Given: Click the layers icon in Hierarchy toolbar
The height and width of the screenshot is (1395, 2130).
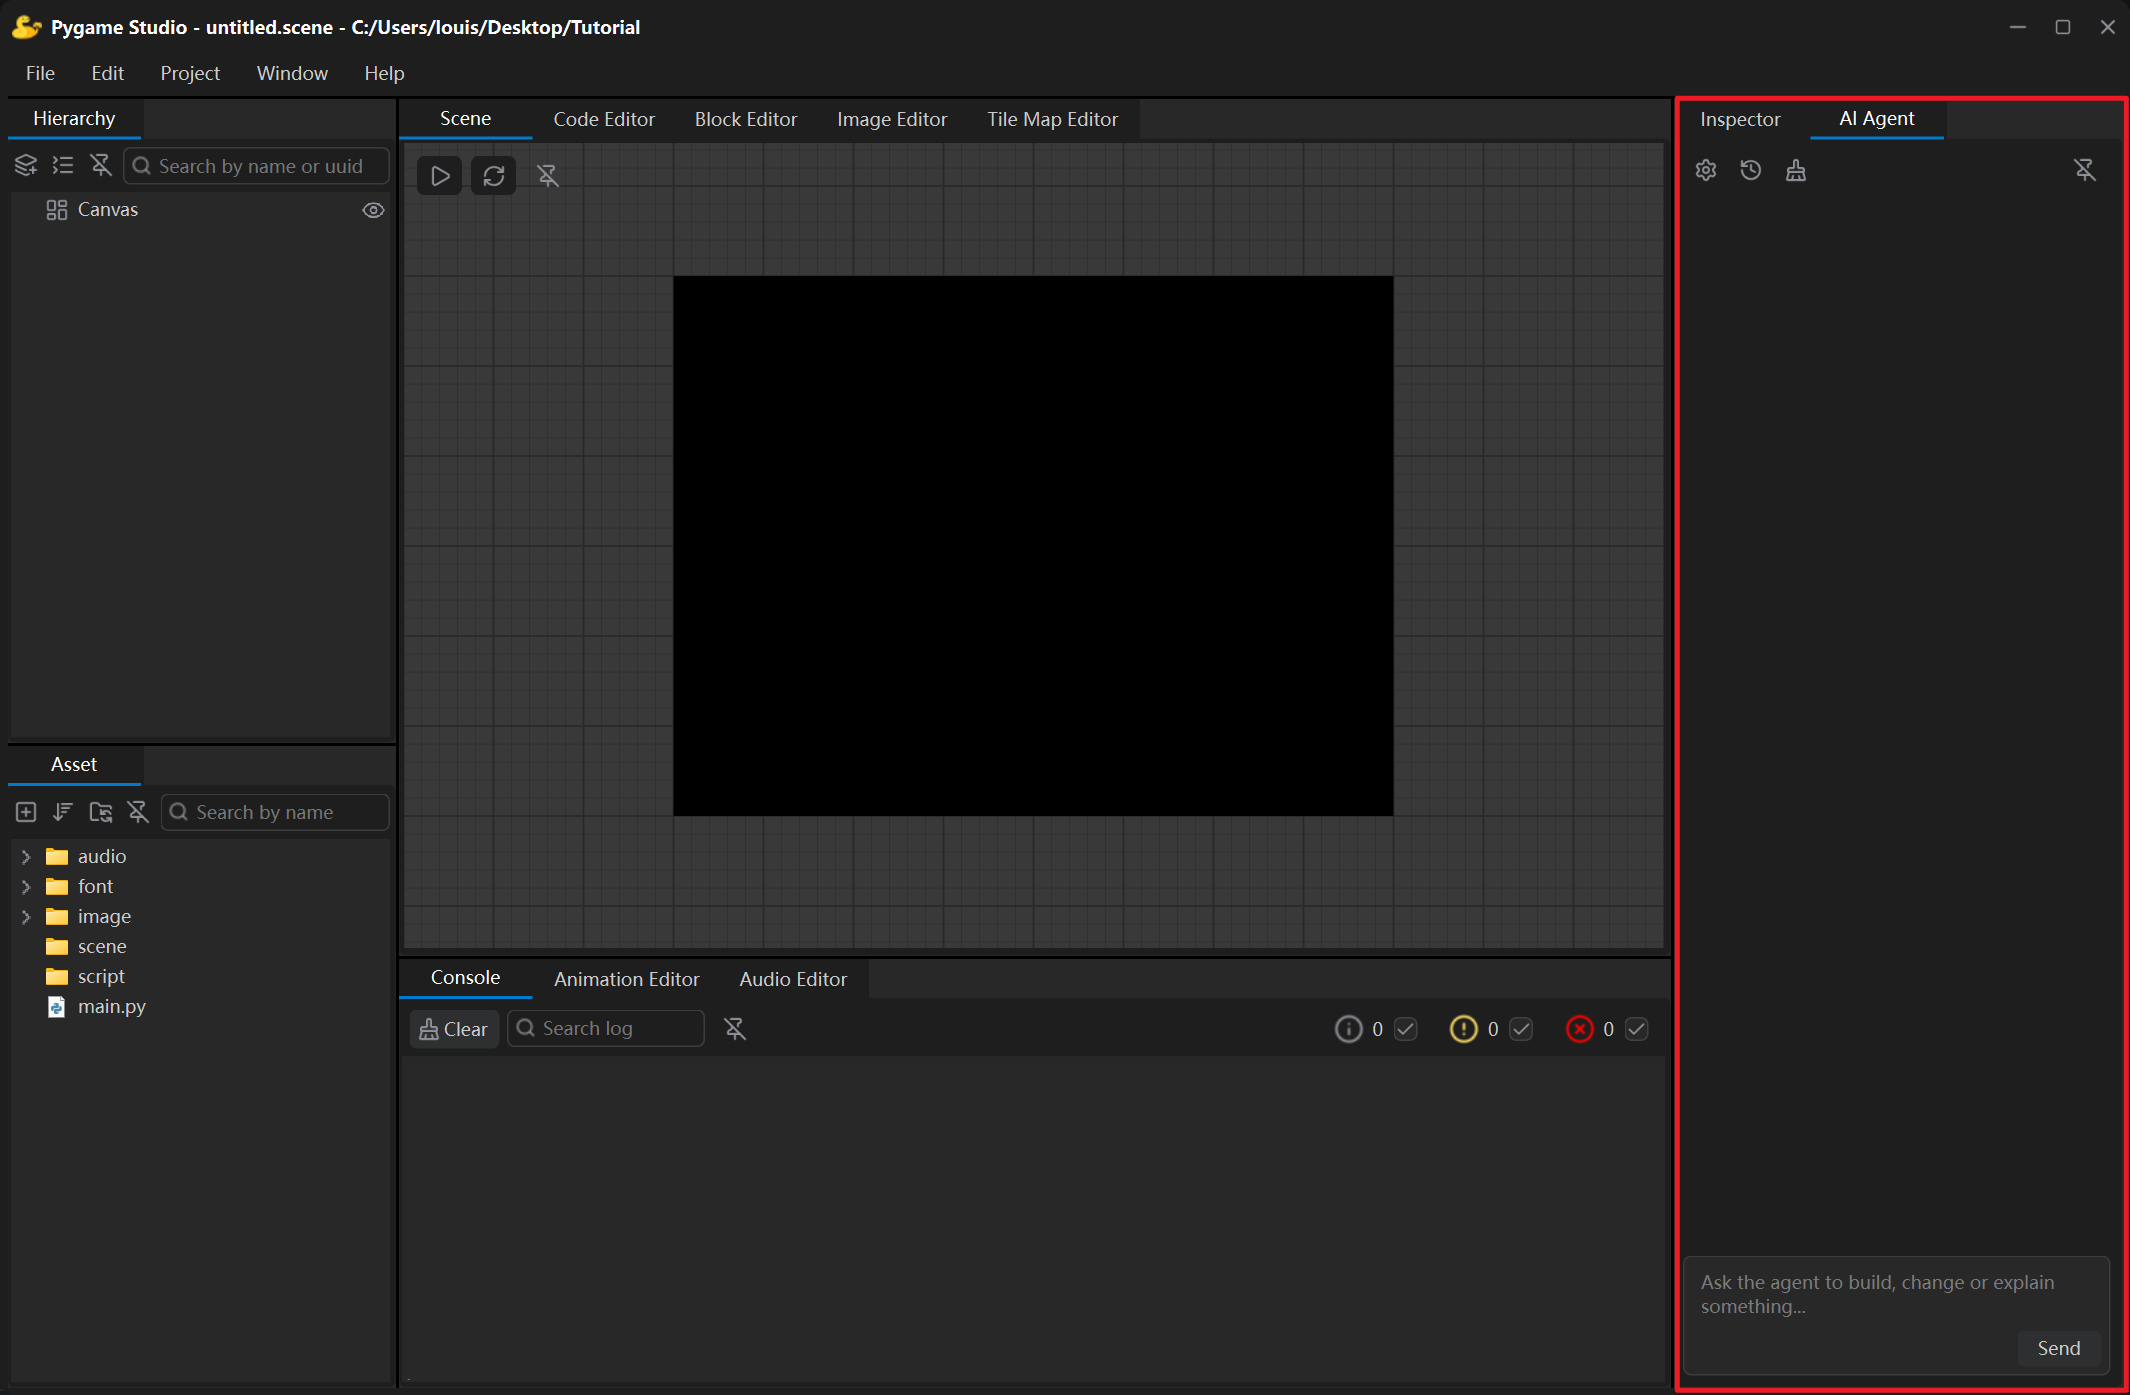Looking at the screenshot, I should [26, 166].
